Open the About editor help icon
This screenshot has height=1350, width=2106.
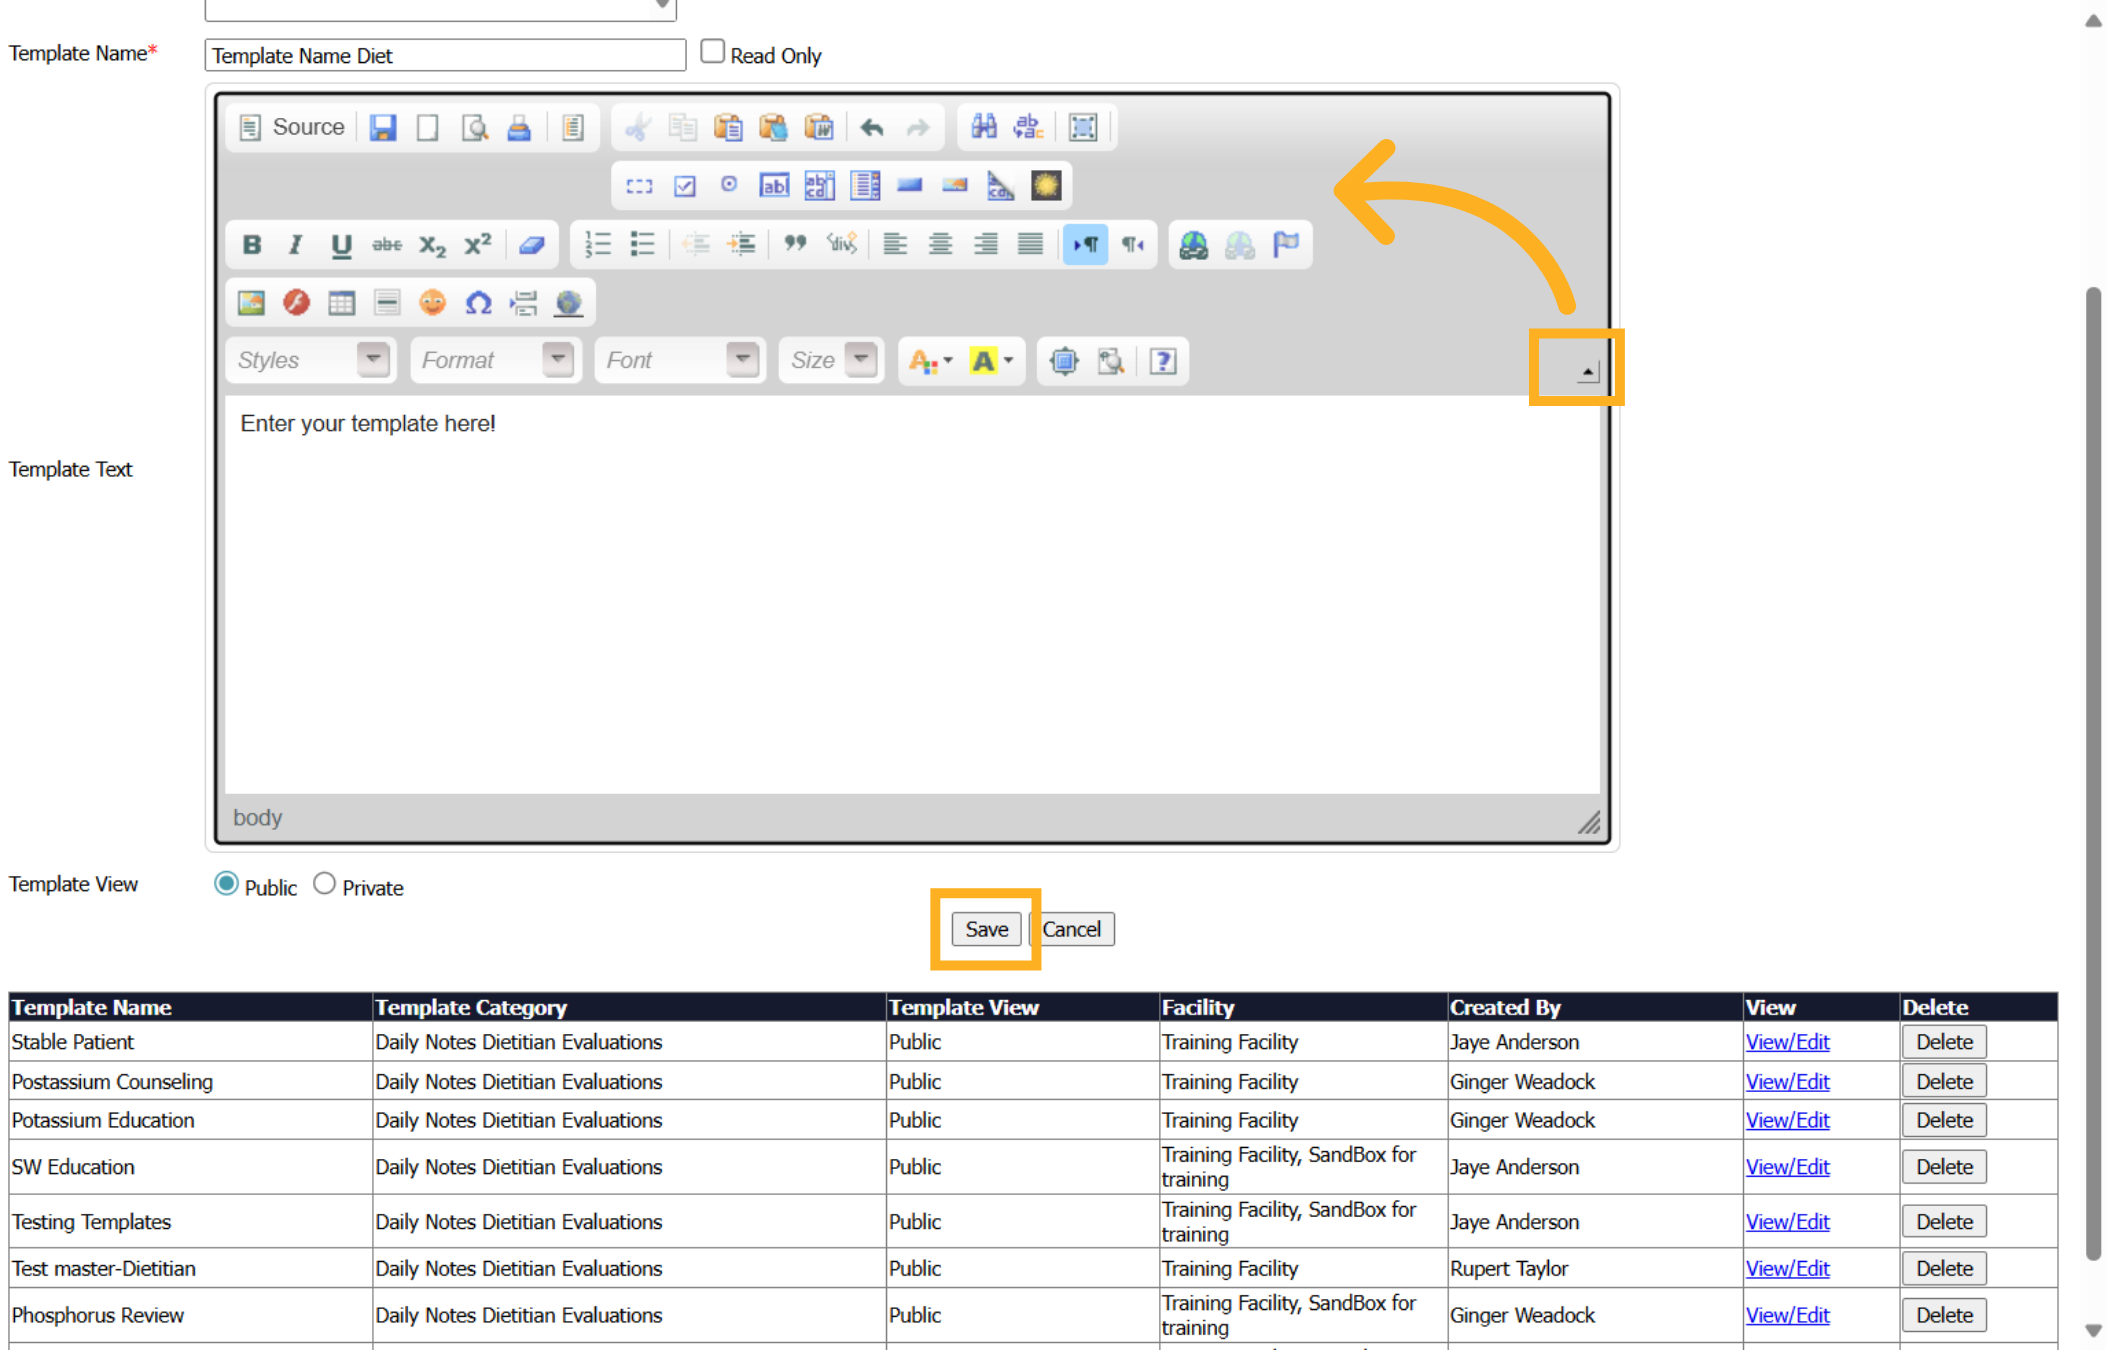point(1162,361)
